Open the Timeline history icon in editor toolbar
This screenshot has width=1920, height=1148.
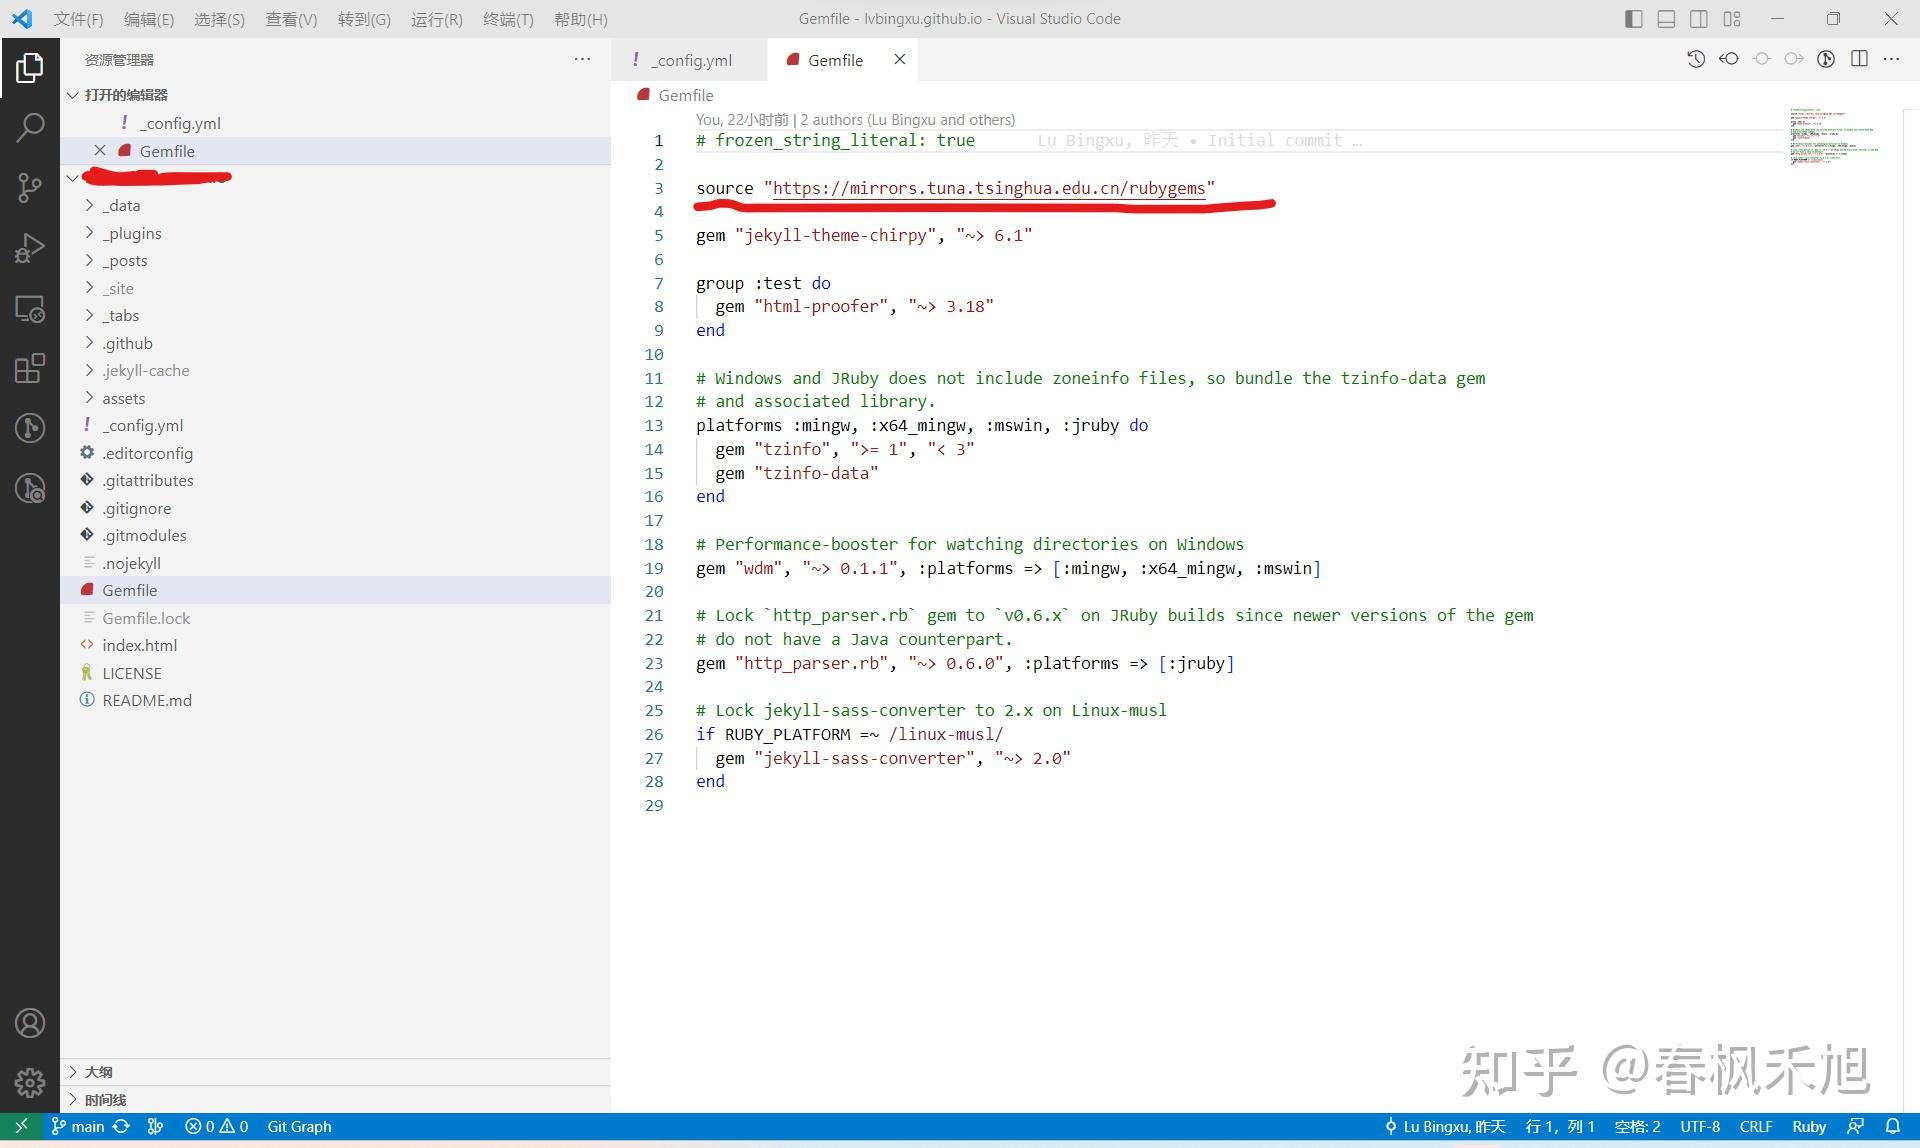[1695, 59]
